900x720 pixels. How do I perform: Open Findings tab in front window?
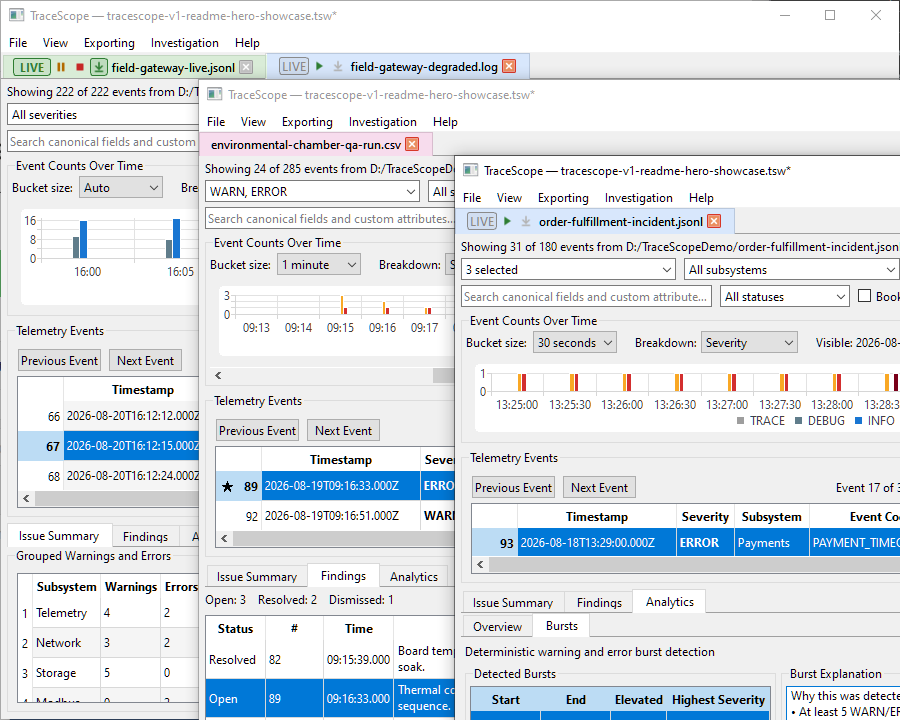coord(599,602)
